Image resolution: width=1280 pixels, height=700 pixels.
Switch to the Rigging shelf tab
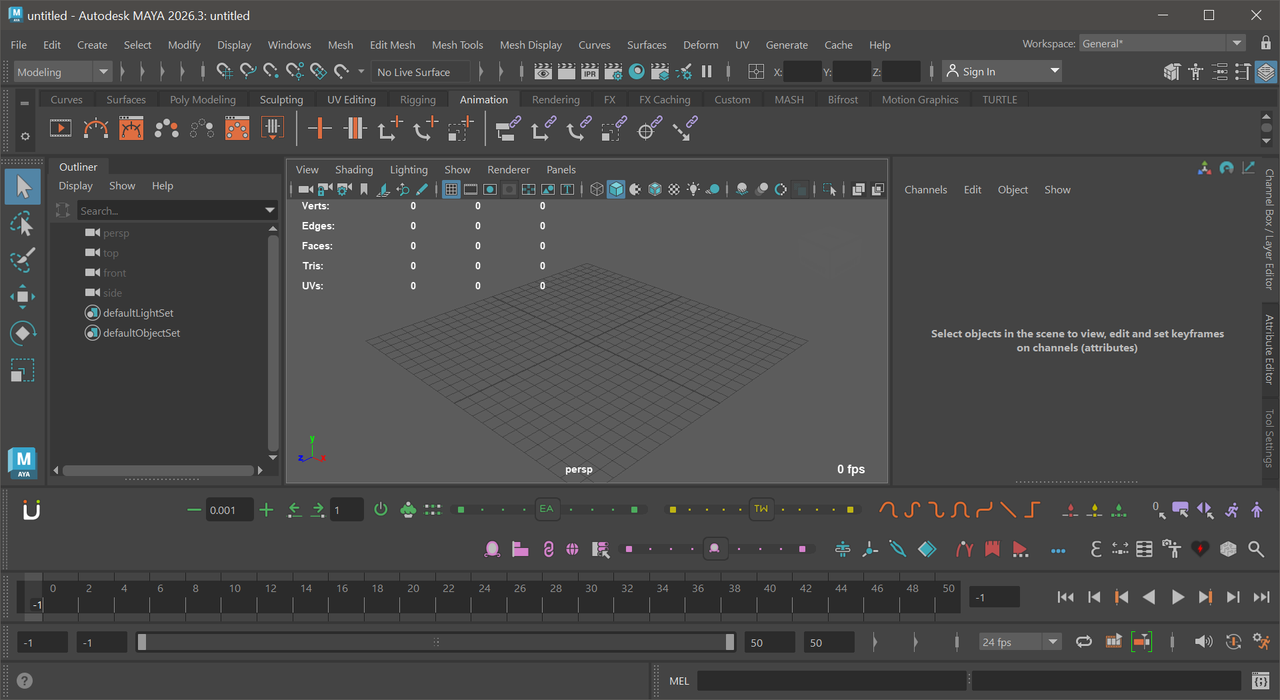pos(418,100)
